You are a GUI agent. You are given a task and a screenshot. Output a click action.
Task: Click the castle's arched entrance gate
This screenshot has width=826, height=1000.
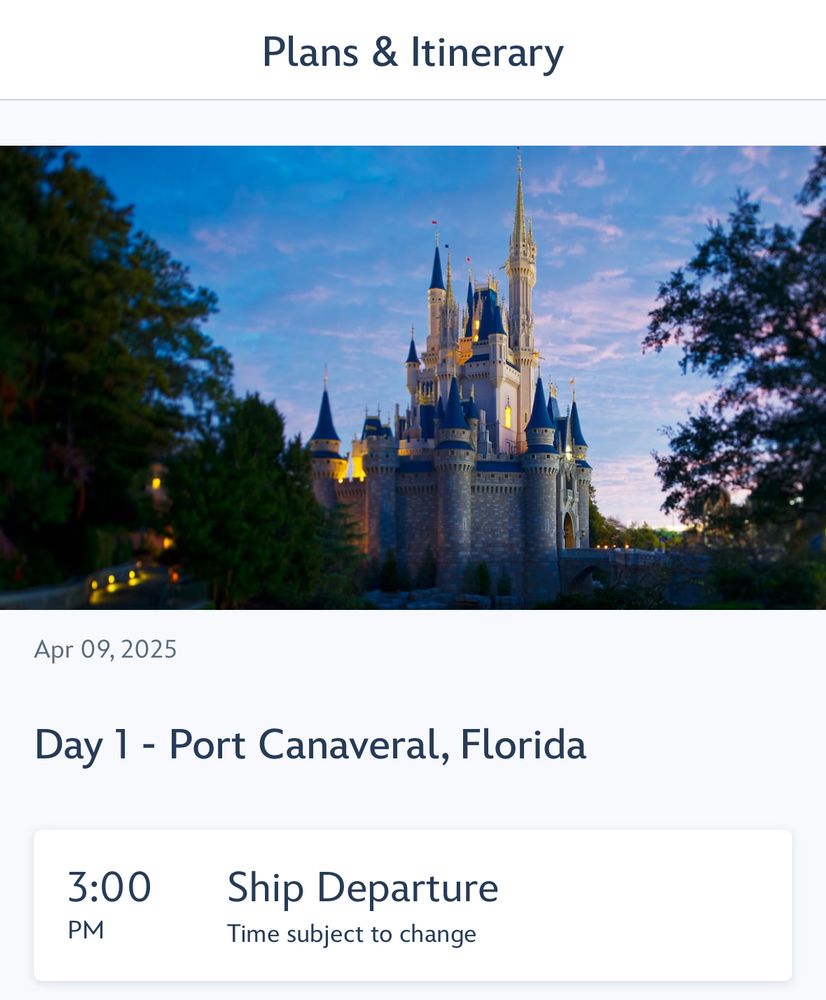point(568,529)
